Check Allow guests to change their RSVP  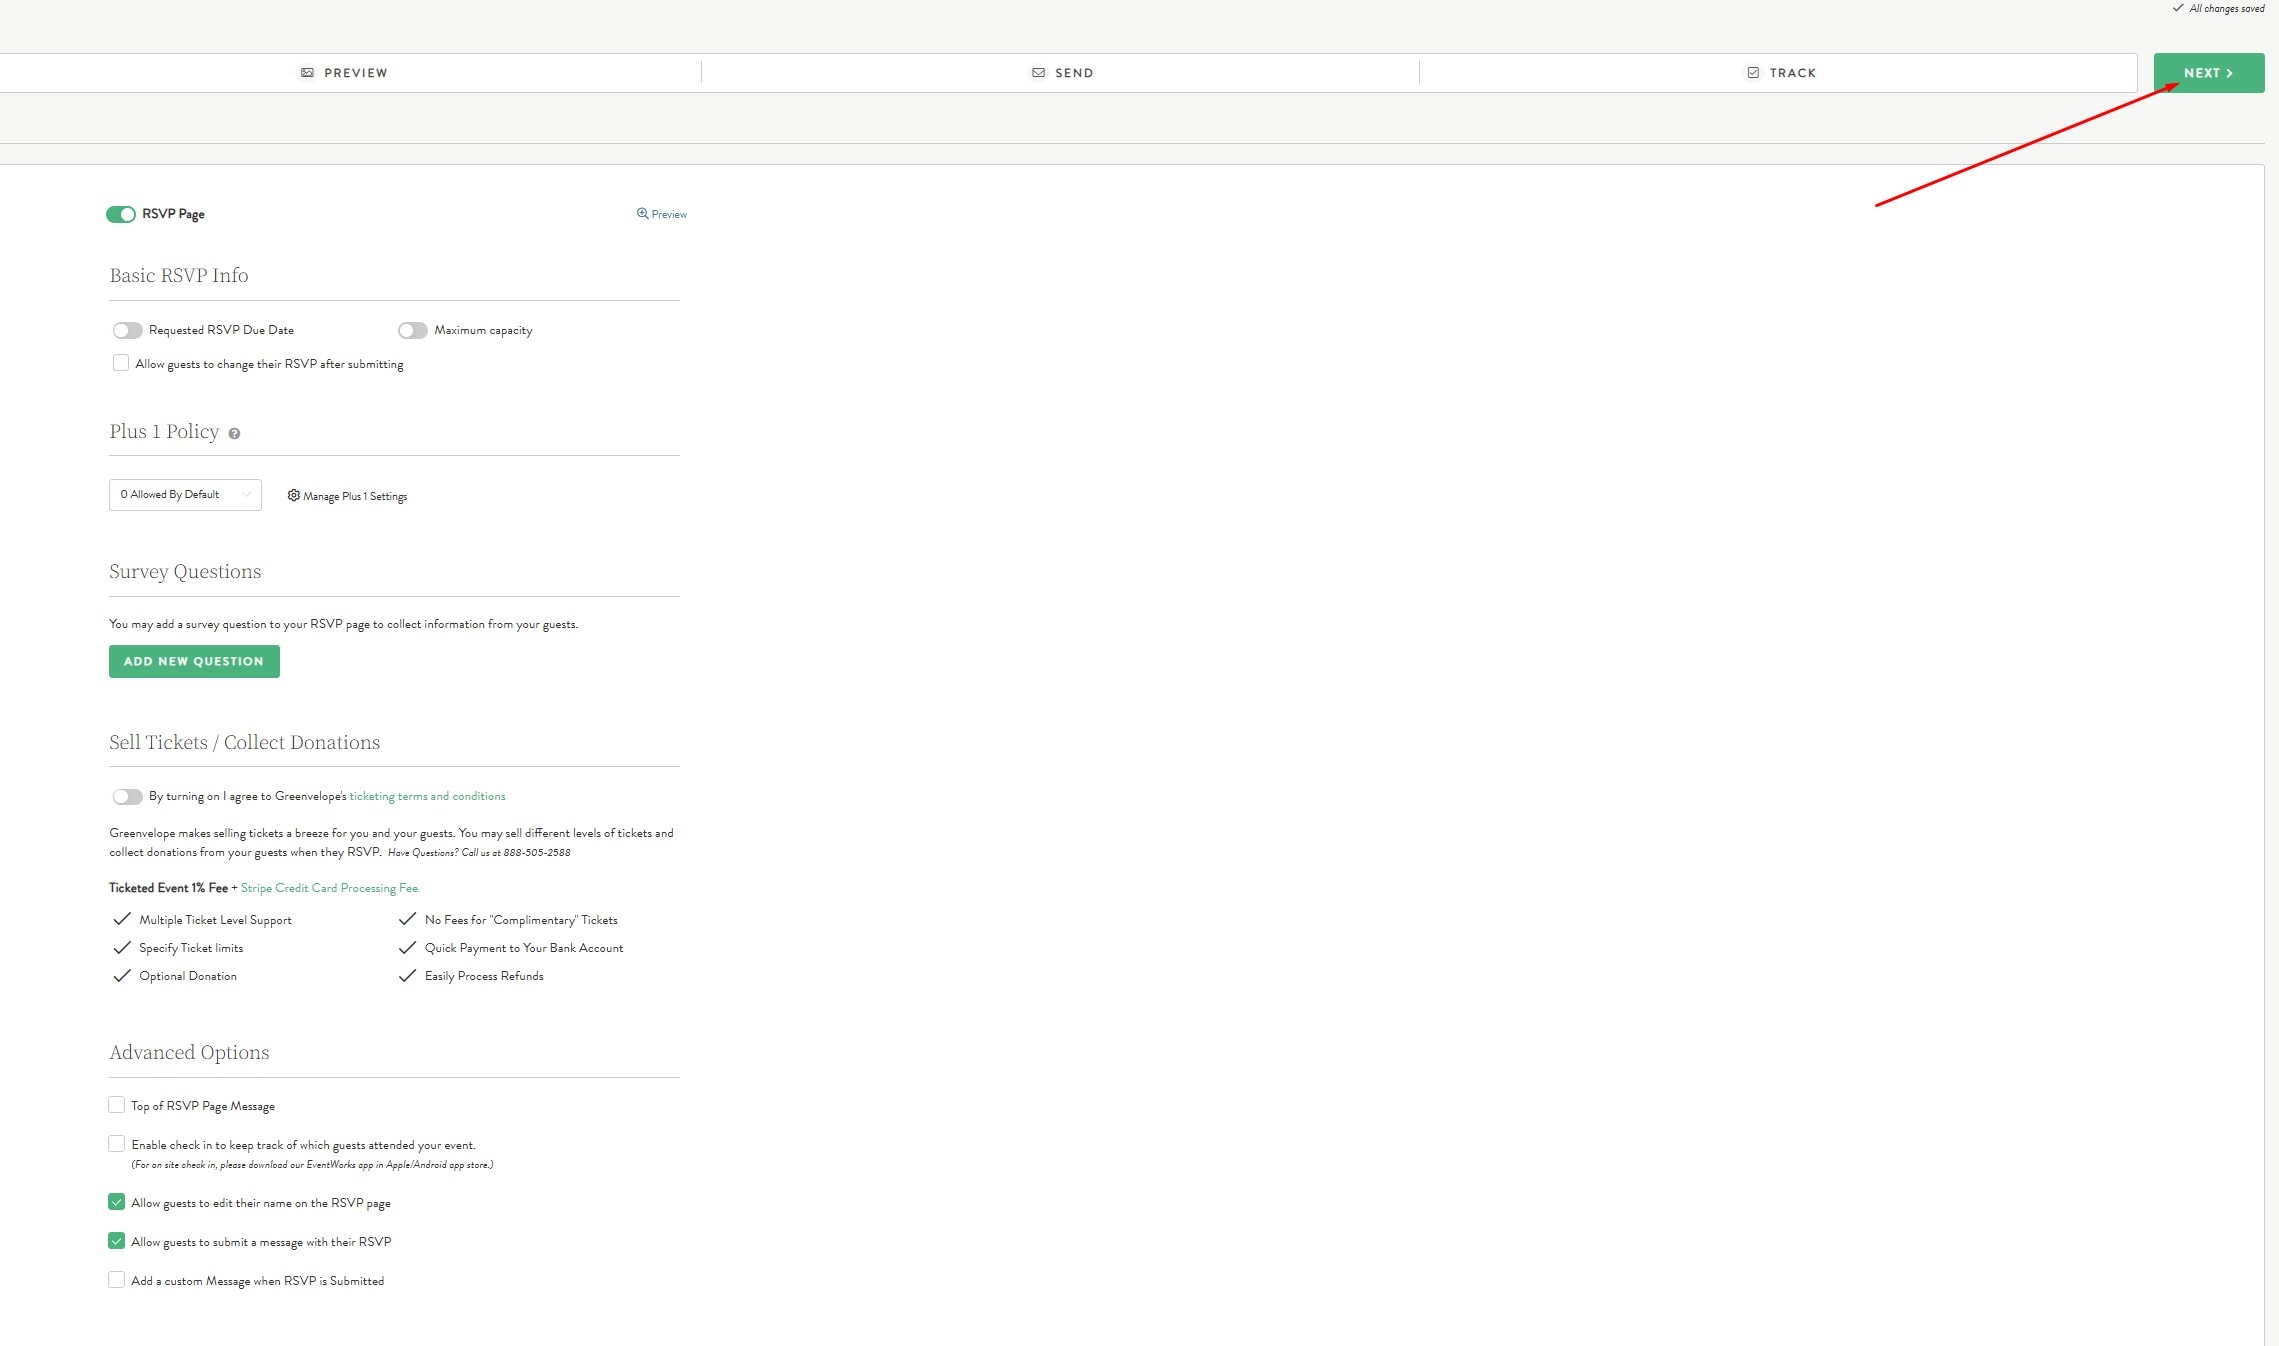[x=121, y=363]
